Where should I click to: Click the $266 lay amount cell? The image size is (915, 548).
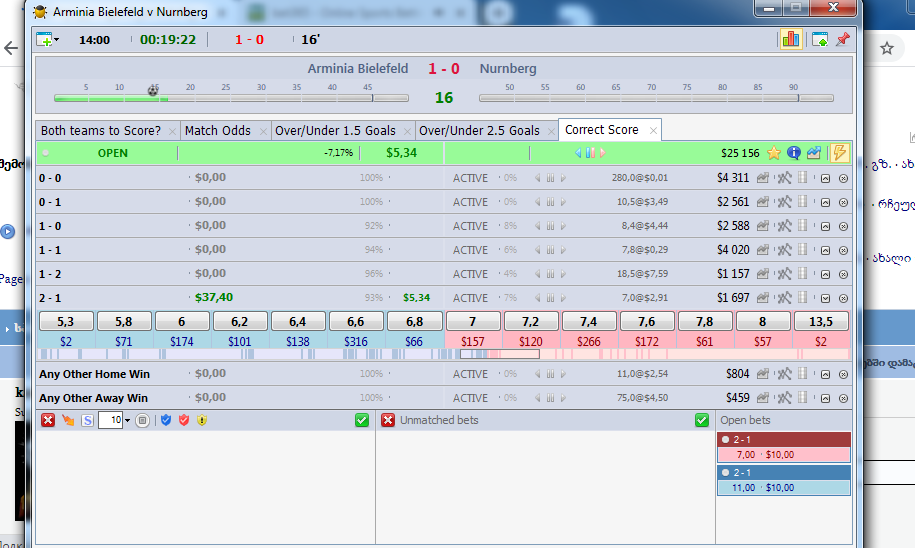[588, 341]
